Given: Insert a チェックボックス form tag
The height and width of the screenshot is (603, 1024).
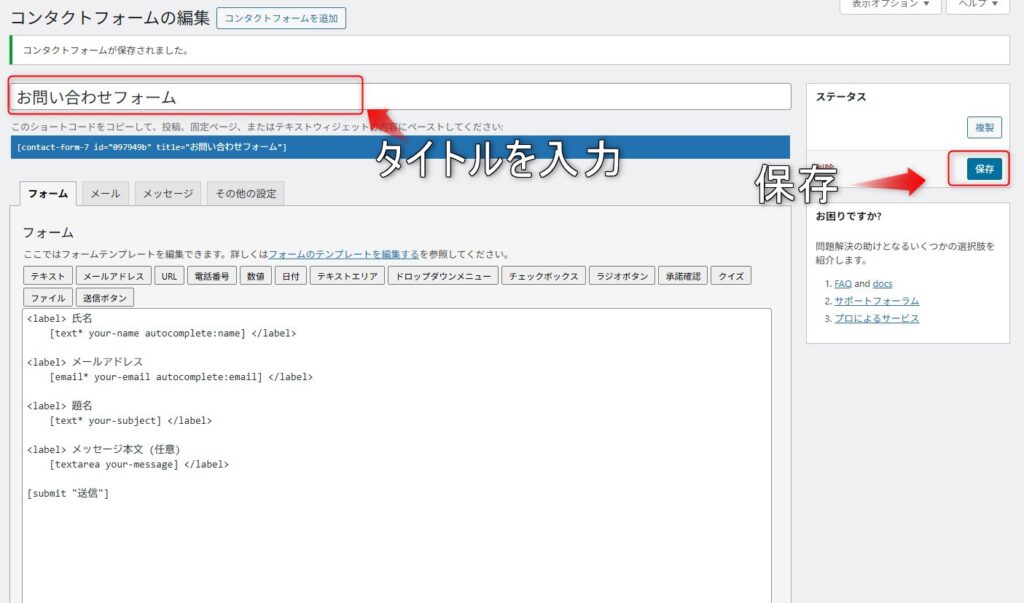Looking at the screenshot, I should [x=542, y=276].
